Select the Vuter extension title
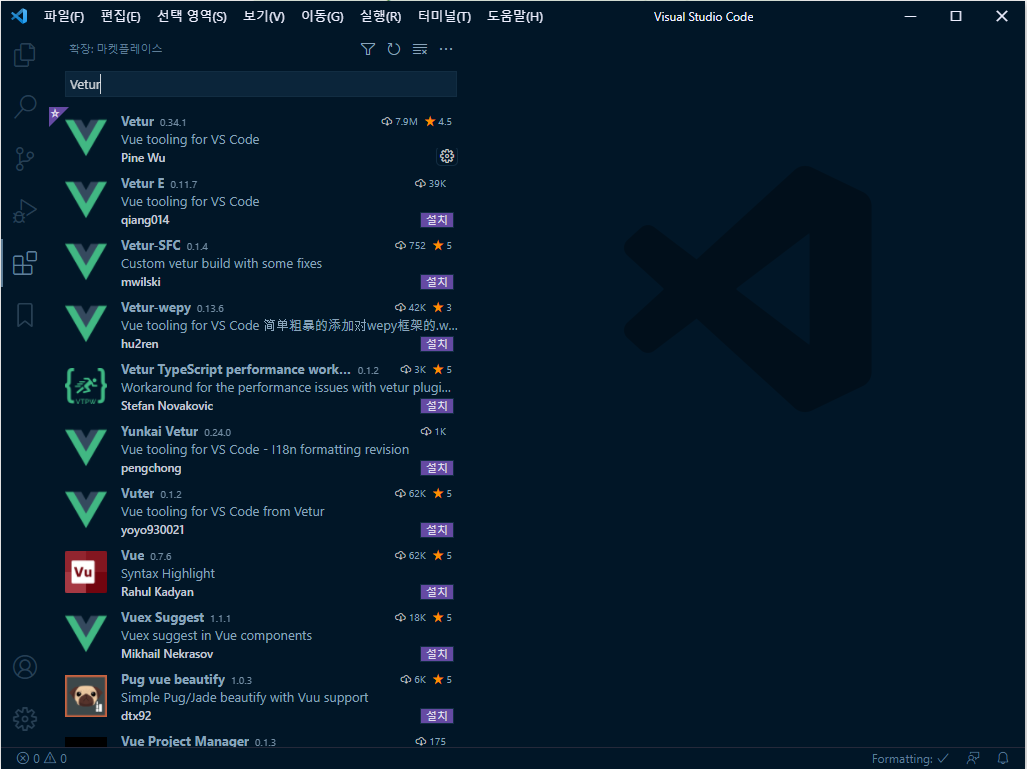This screenshot has height=769, width=1027. click(x=138, y=493)
